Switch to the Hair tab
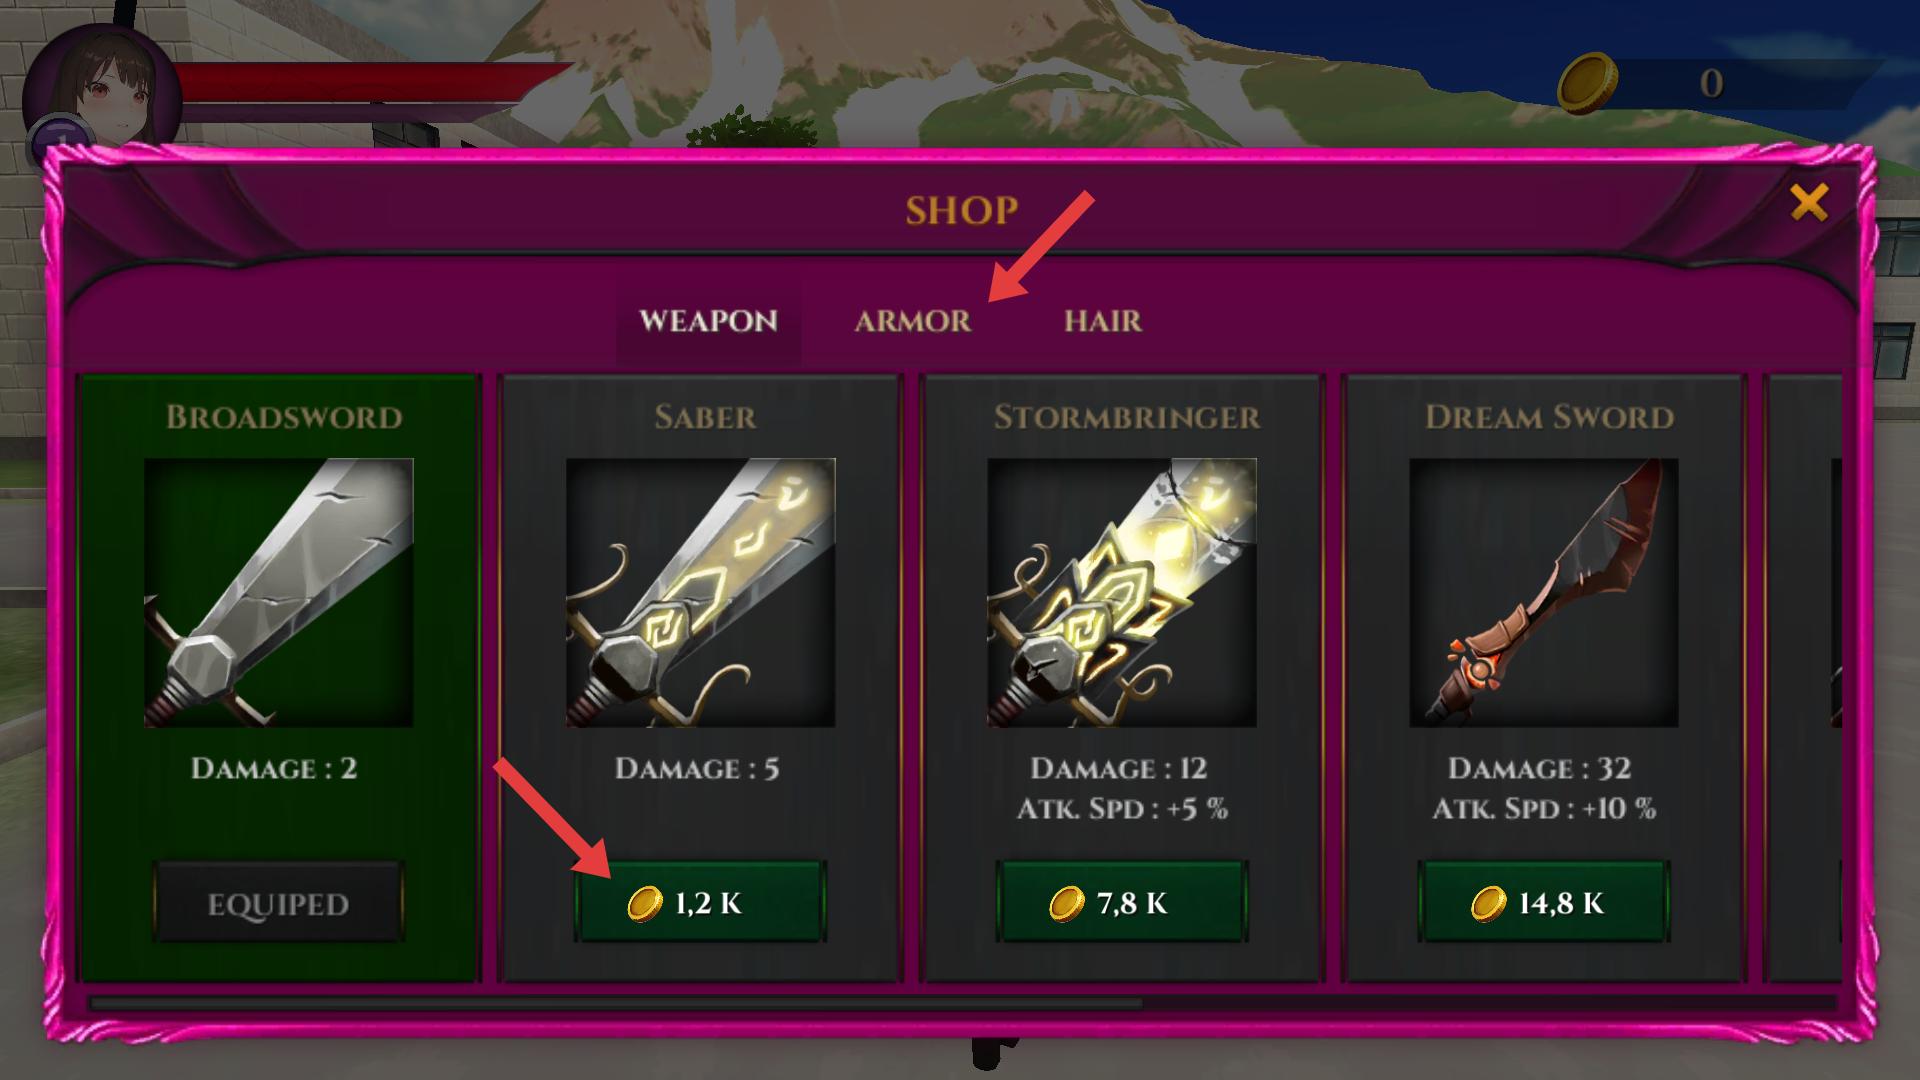Image resolution: width=1920 pixels, height=1080 pixels. point(1103,321)
